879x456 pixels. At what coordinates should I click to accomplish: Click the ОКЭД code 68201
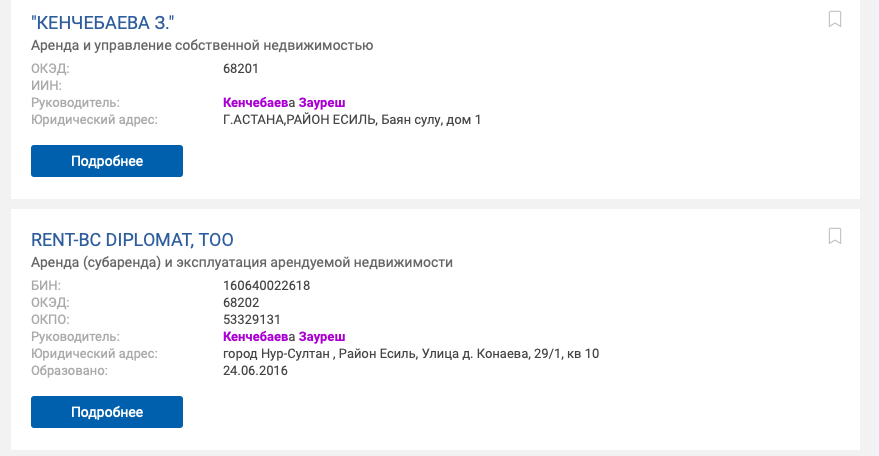[x=241, y=68]
